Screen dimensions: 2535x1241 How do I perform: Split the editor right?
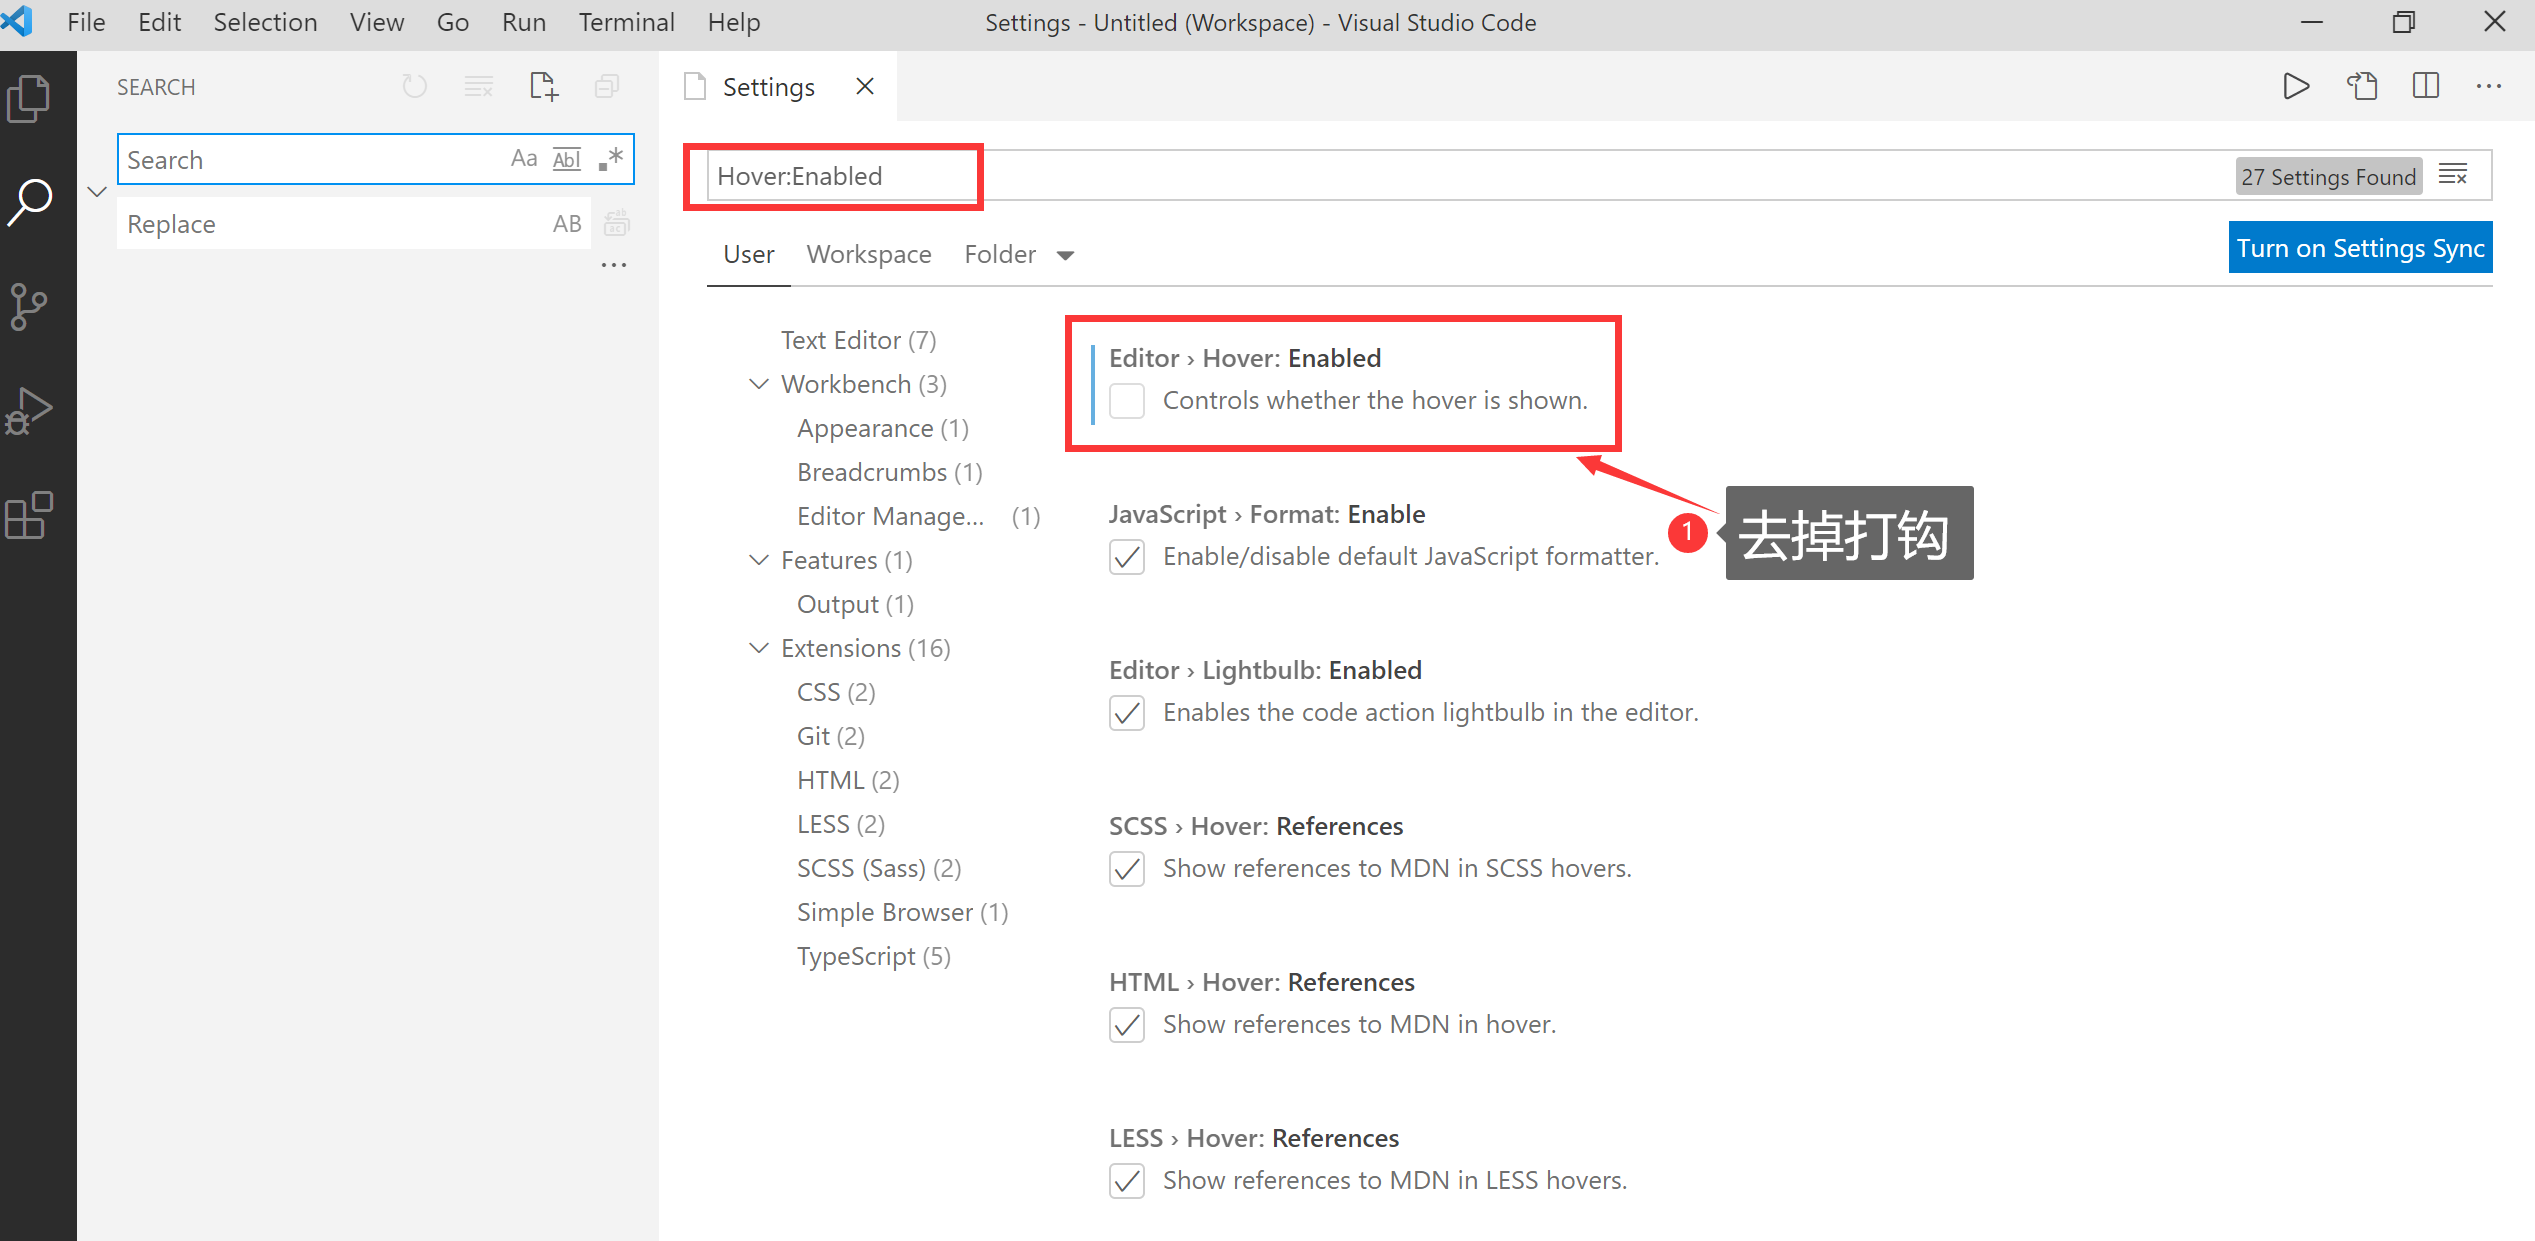tap(2426, 87)
